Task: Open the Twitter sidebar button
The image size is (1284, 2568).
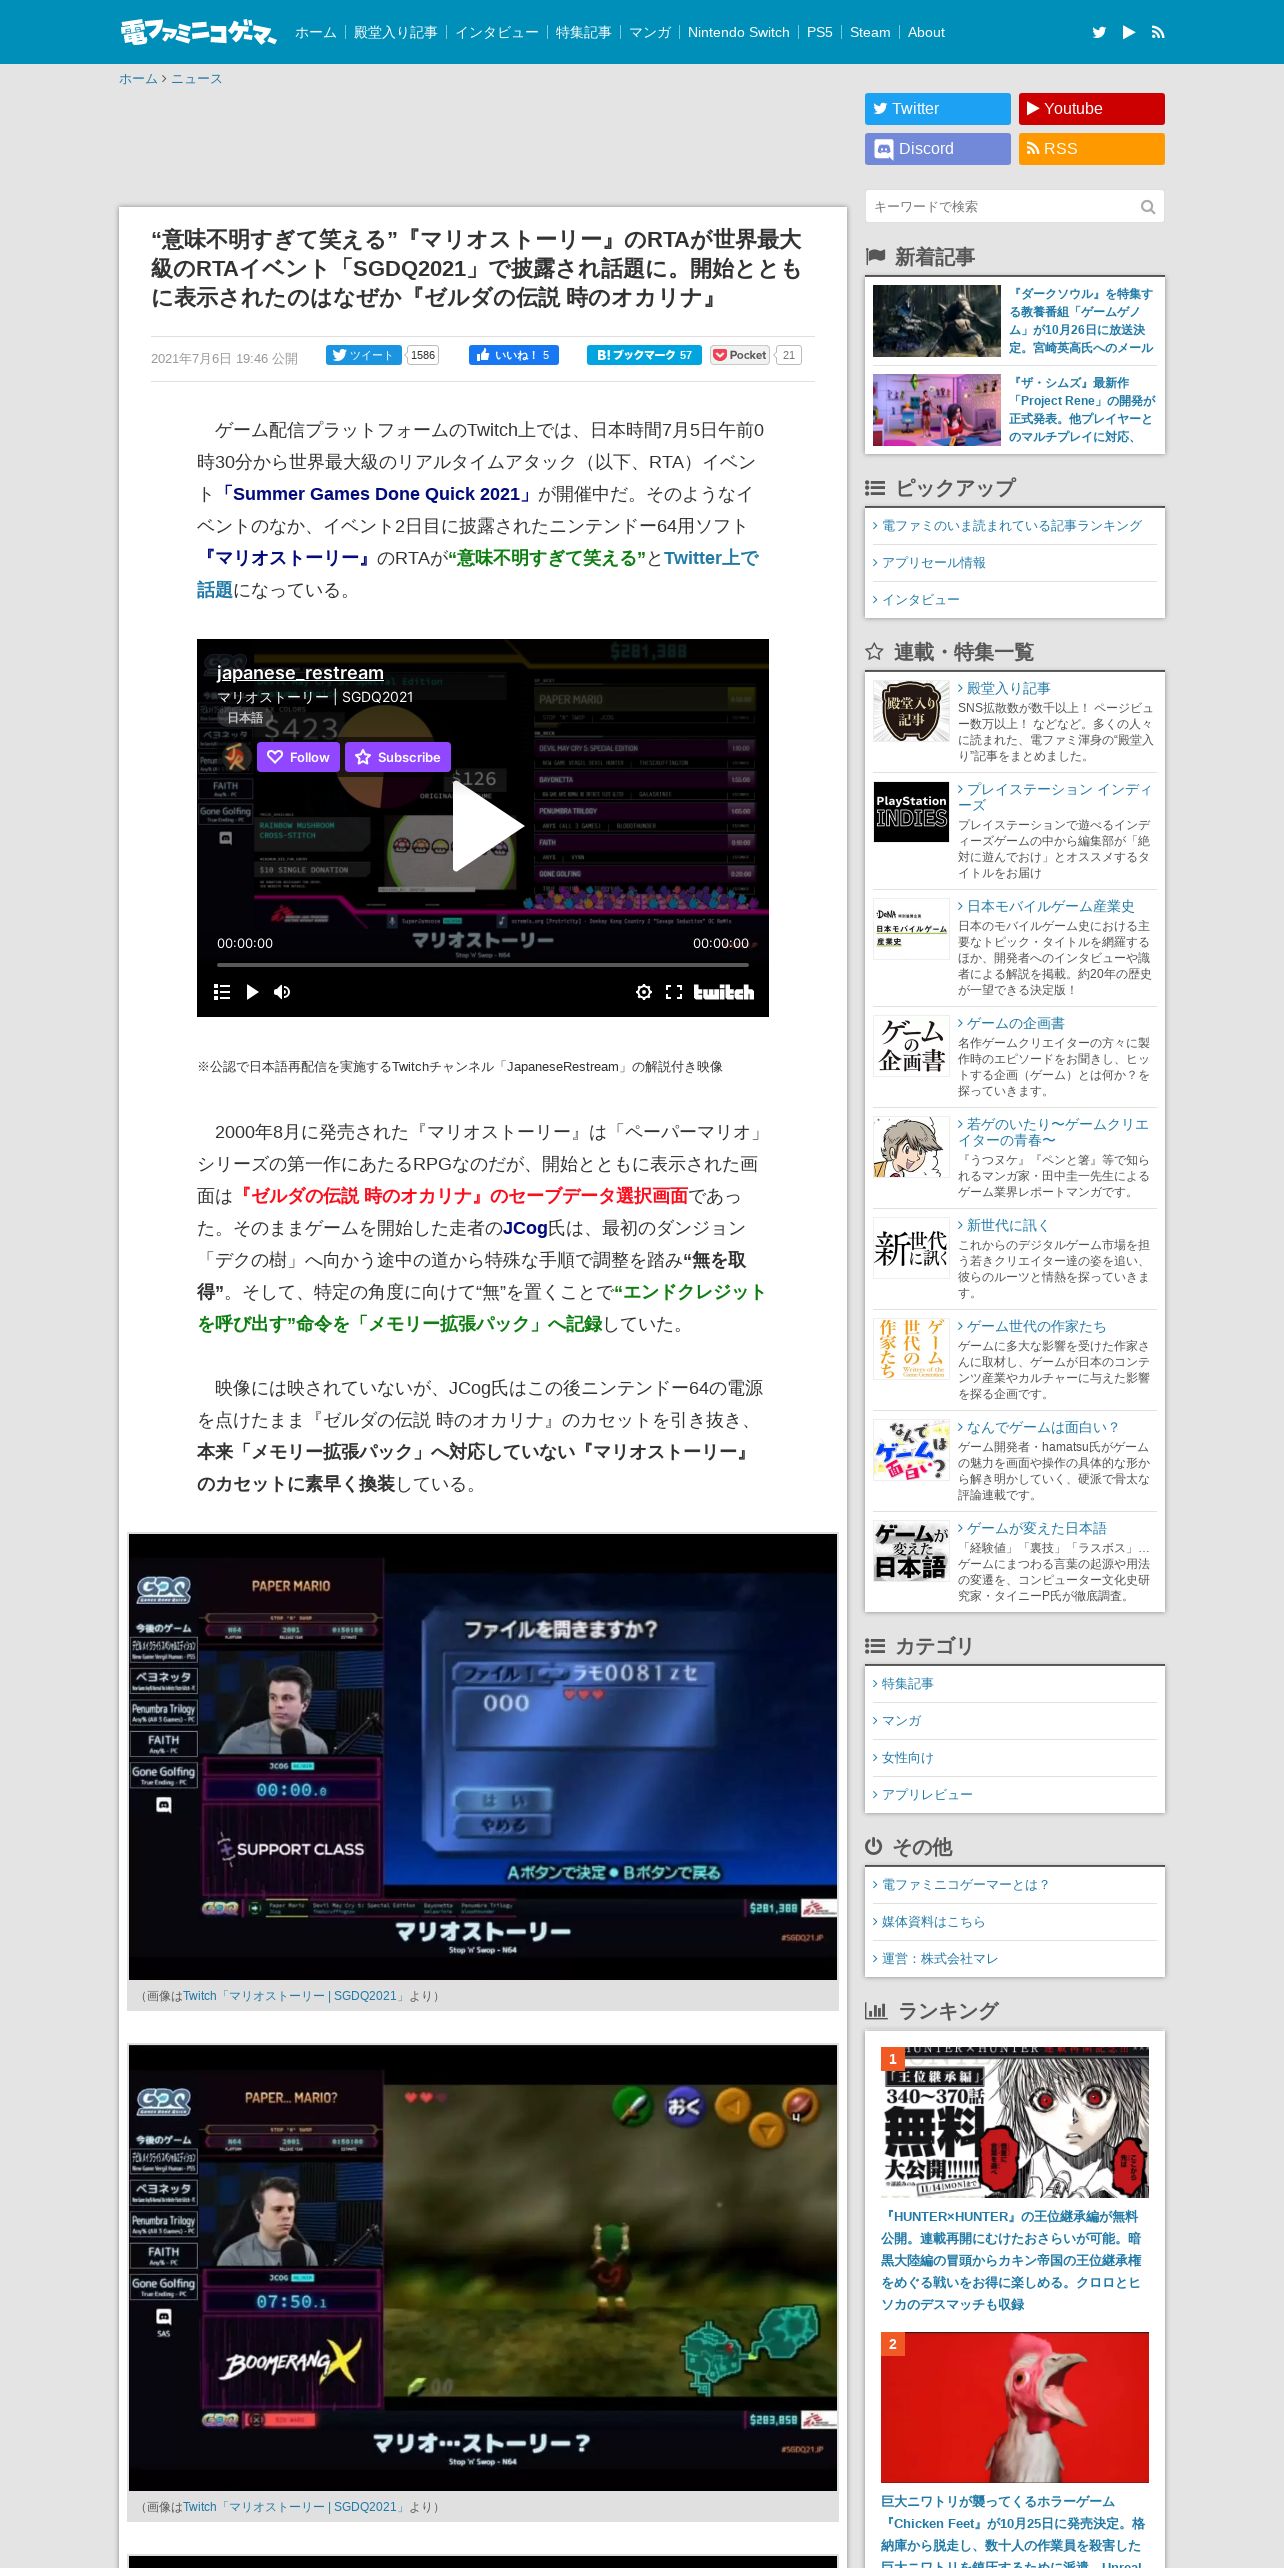Action: point(938,109)
